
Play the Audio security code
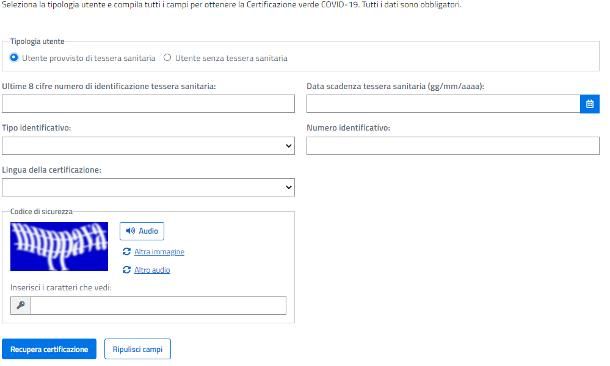(142, 231)
